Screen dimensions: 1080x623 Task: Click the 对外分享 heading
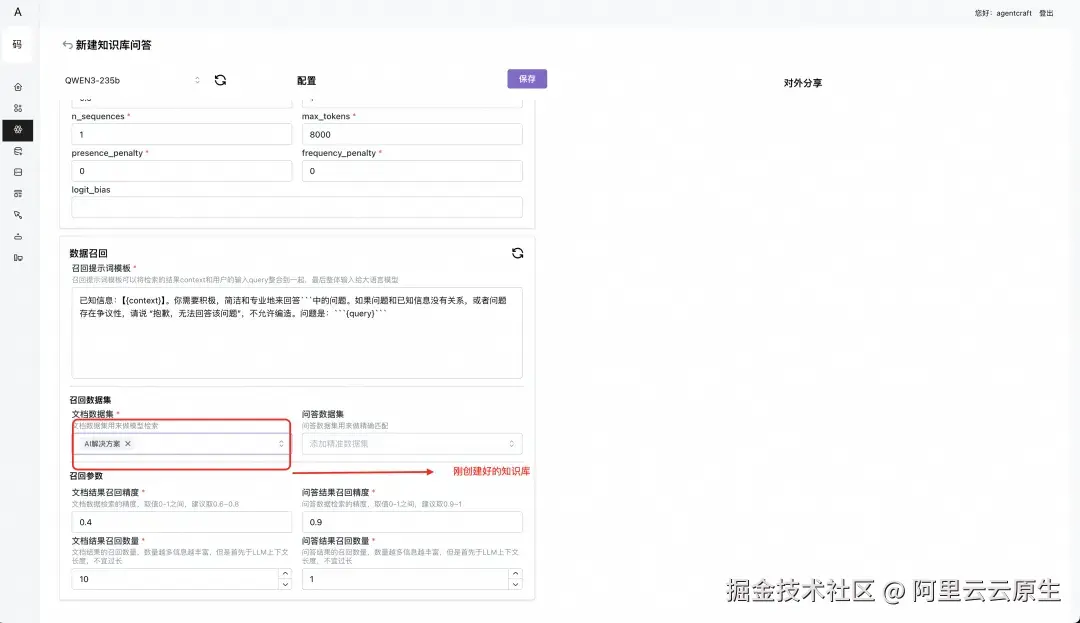803,83
